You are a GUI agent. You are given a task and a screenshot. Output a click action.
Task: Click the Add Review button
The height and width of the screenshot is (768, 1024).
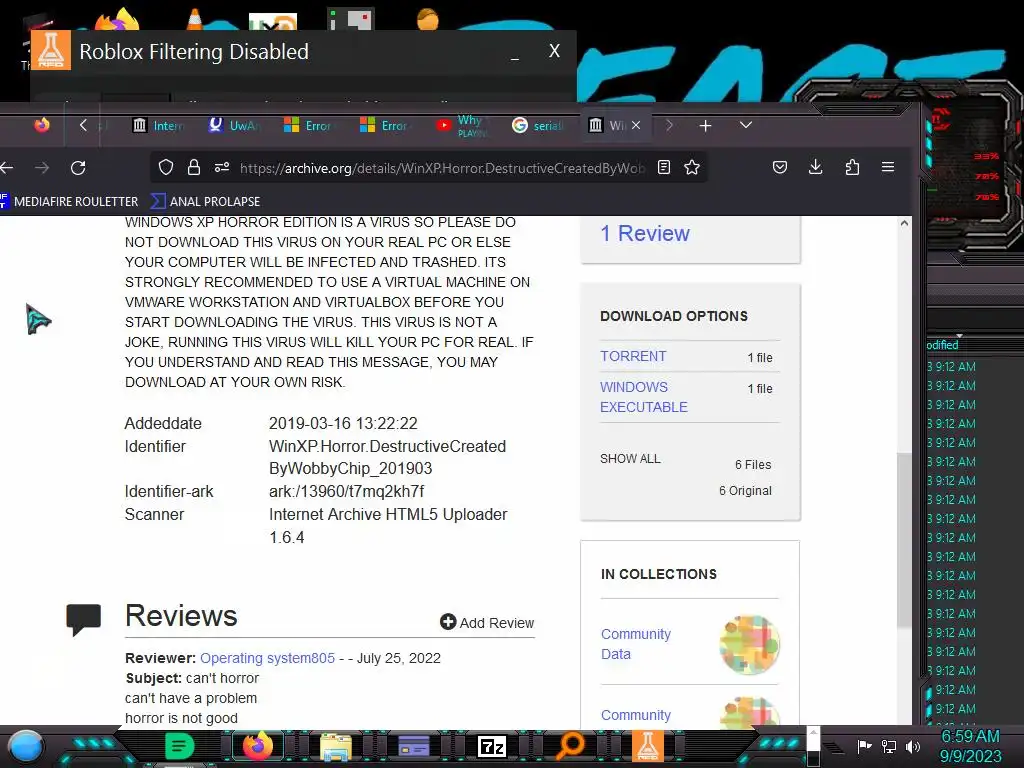[487, 622]
